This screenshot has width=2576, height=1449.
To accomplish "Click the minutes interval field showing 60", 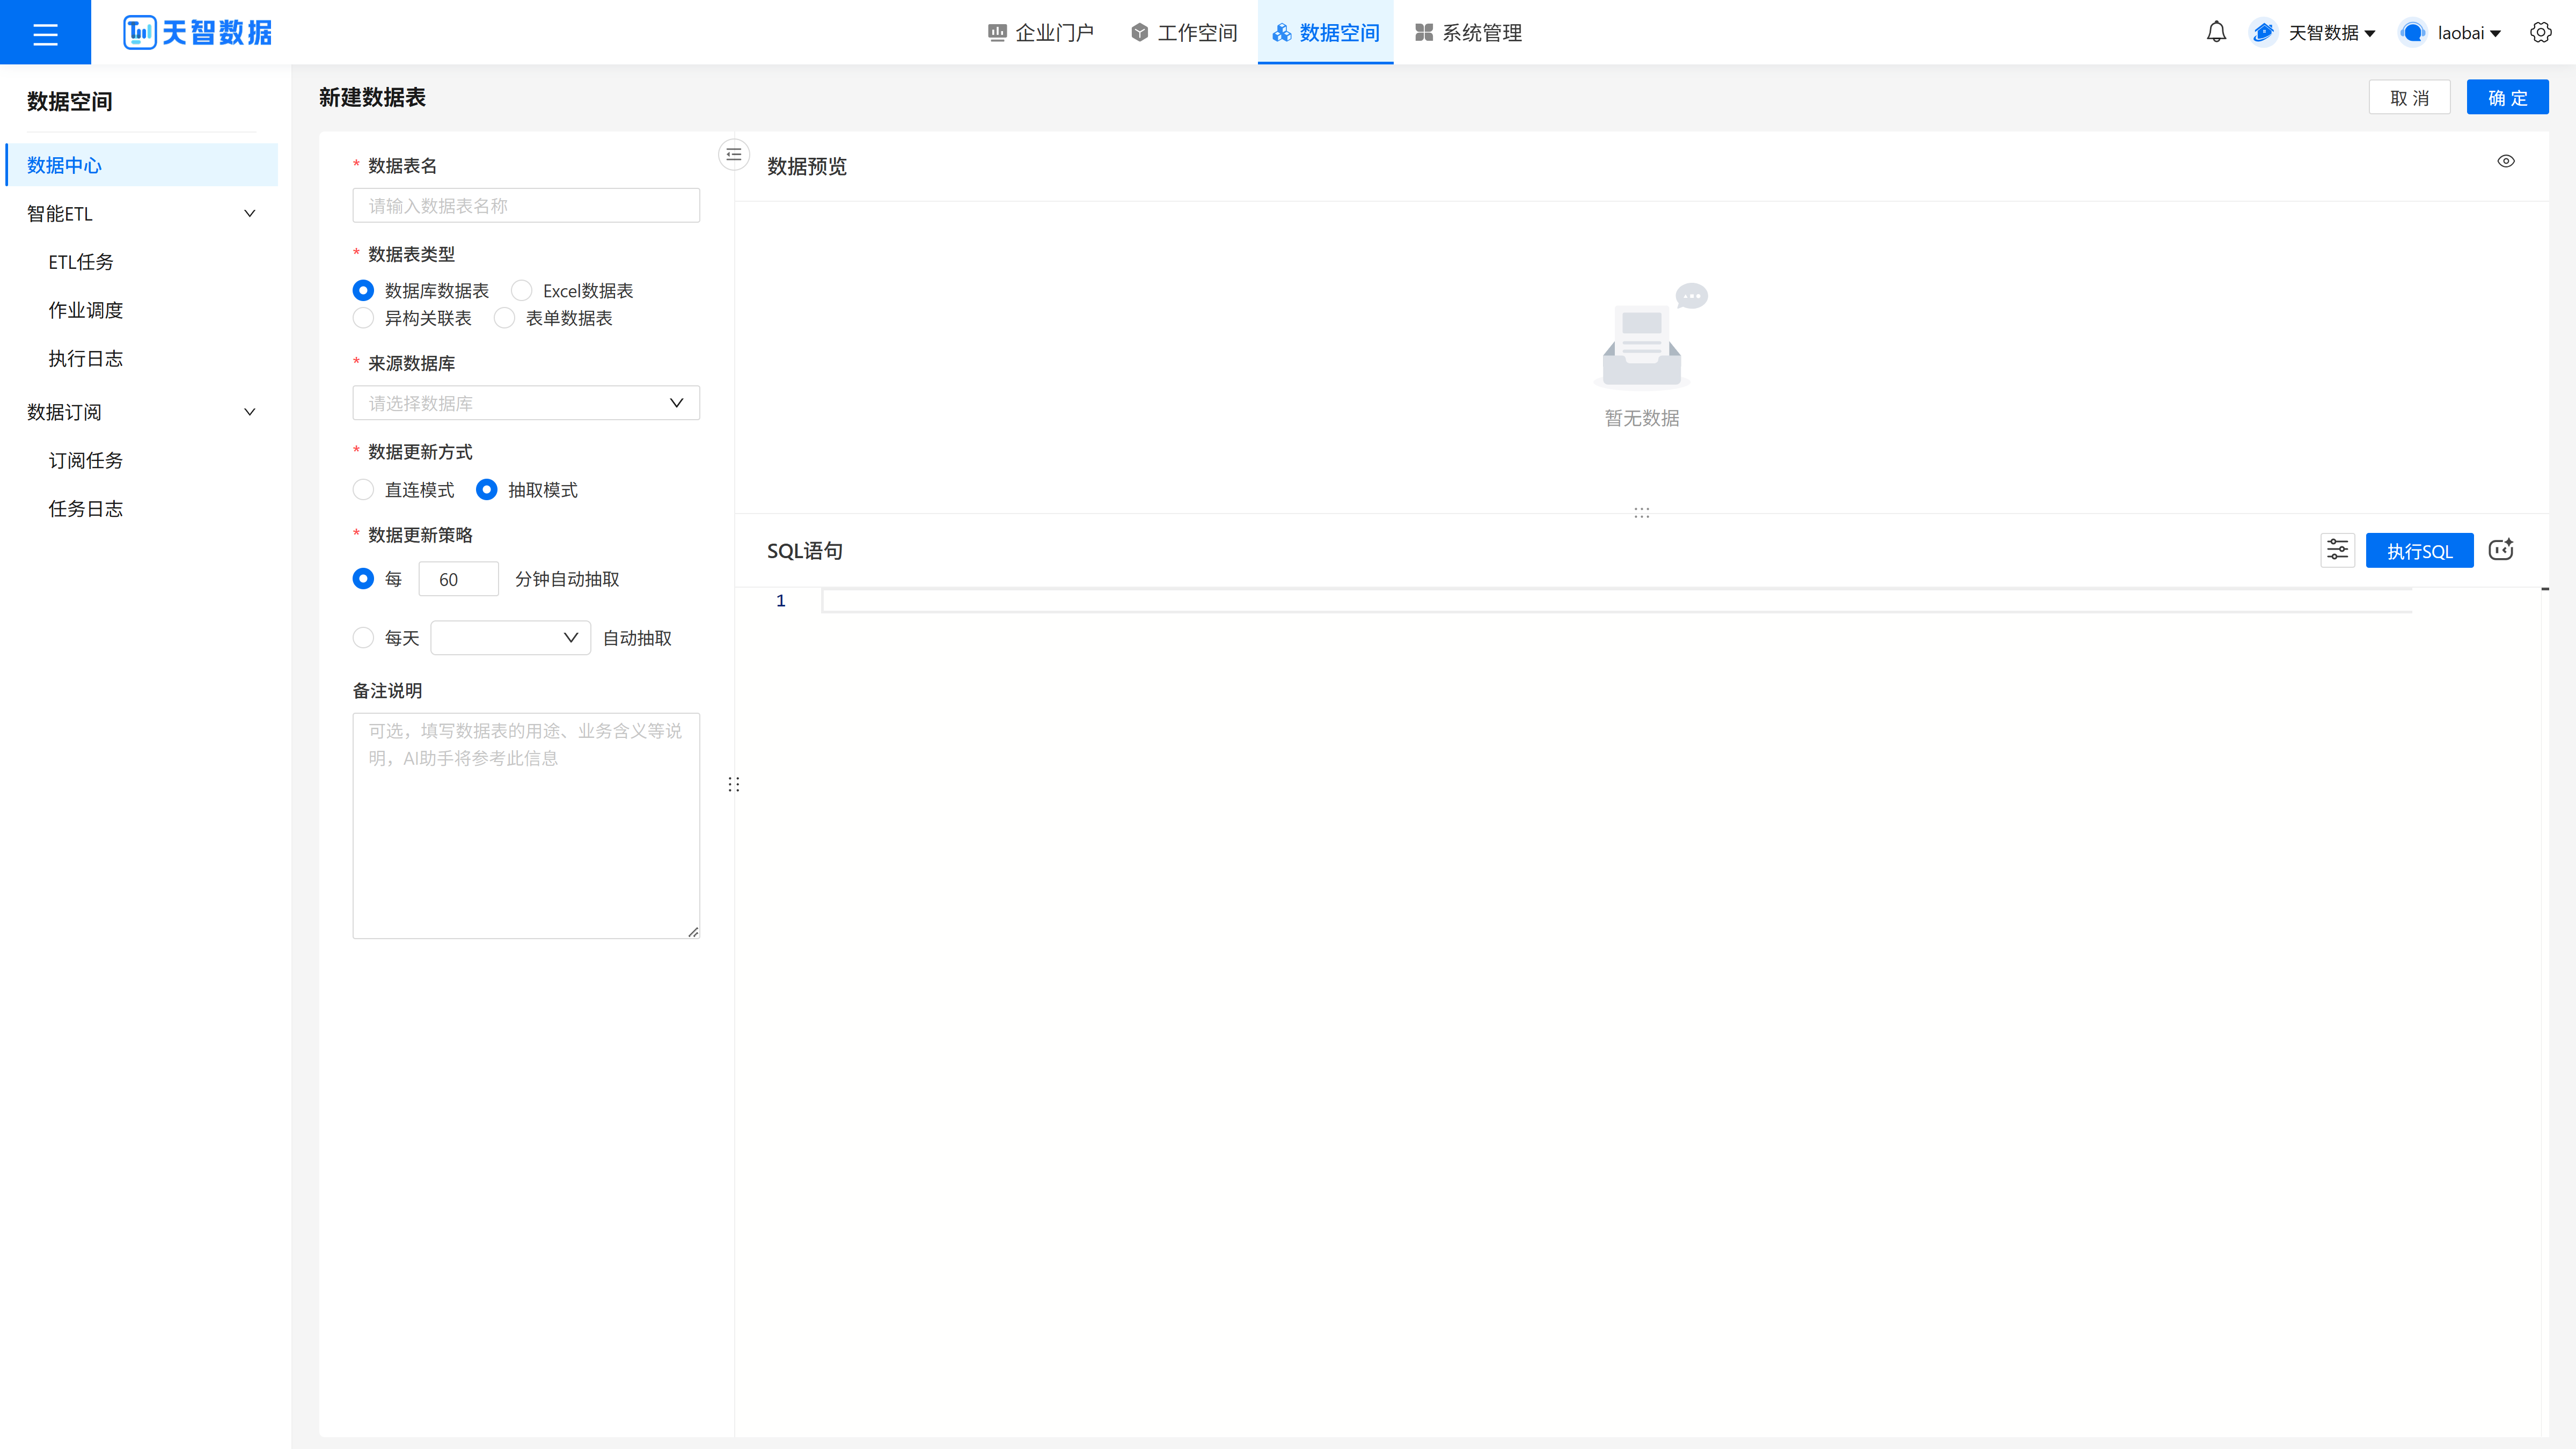I will click(458, 579).
